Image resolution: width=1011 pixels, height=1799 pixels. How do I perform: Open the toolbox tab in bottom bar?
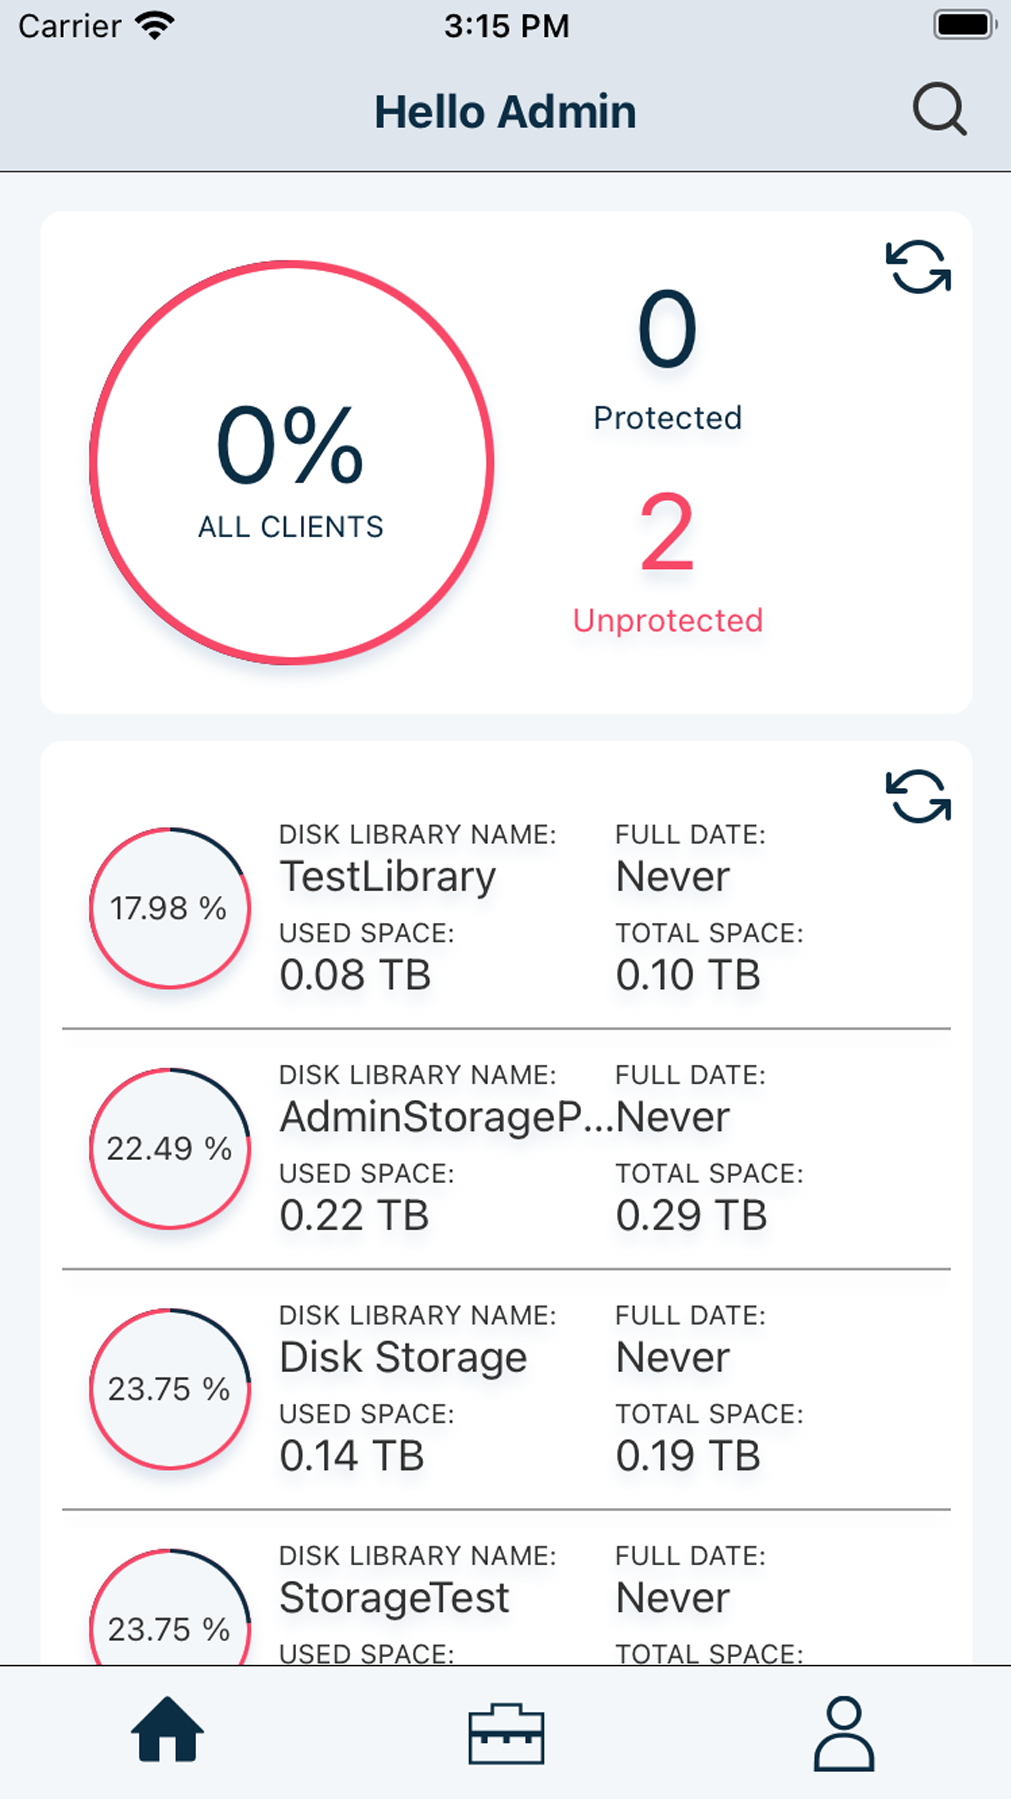click(506, 1734)
